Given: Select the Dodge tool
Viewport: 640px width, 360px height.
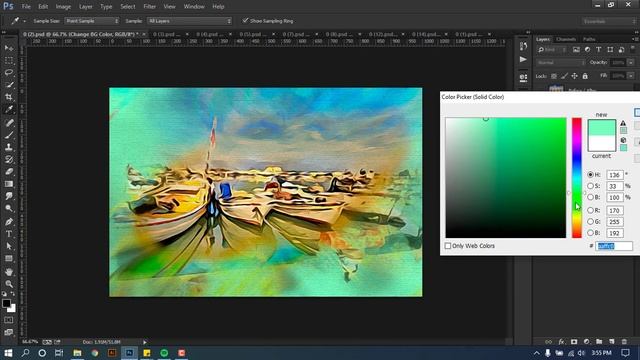Looking at the screenshot, I should click(x=9, y=209).
